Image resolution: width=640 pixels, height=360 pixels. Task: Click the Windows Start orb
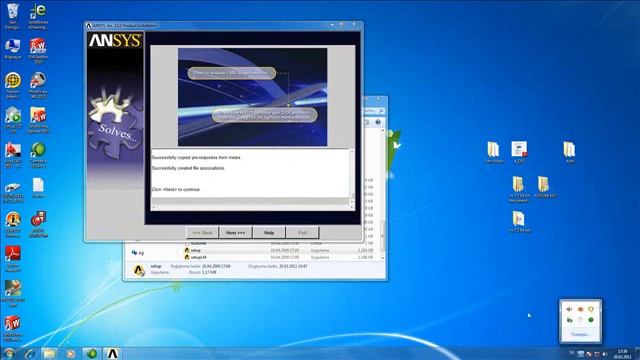pos(8,353)
